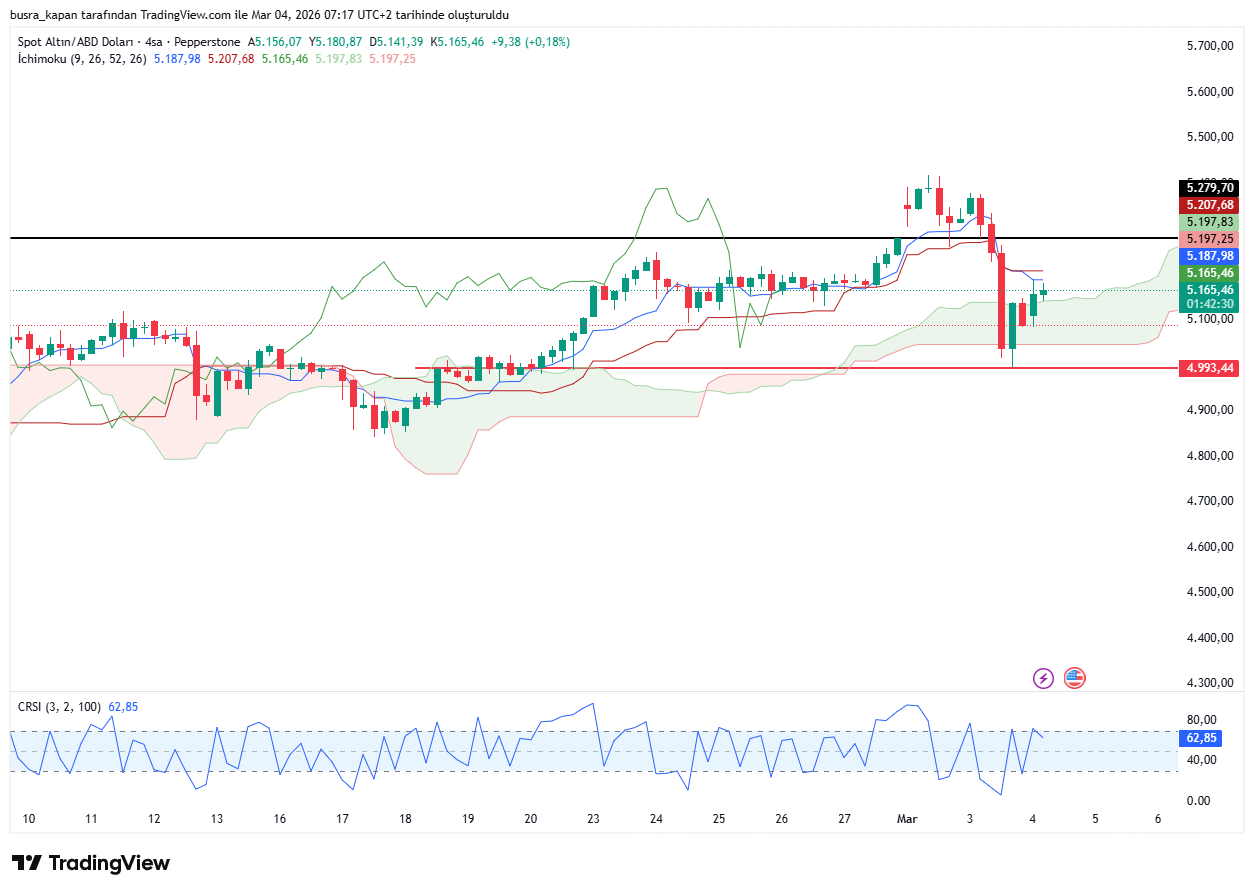The image size is (1254, 893).
Task: Click the US flag economic event icon
Action: coord(1075,678)
